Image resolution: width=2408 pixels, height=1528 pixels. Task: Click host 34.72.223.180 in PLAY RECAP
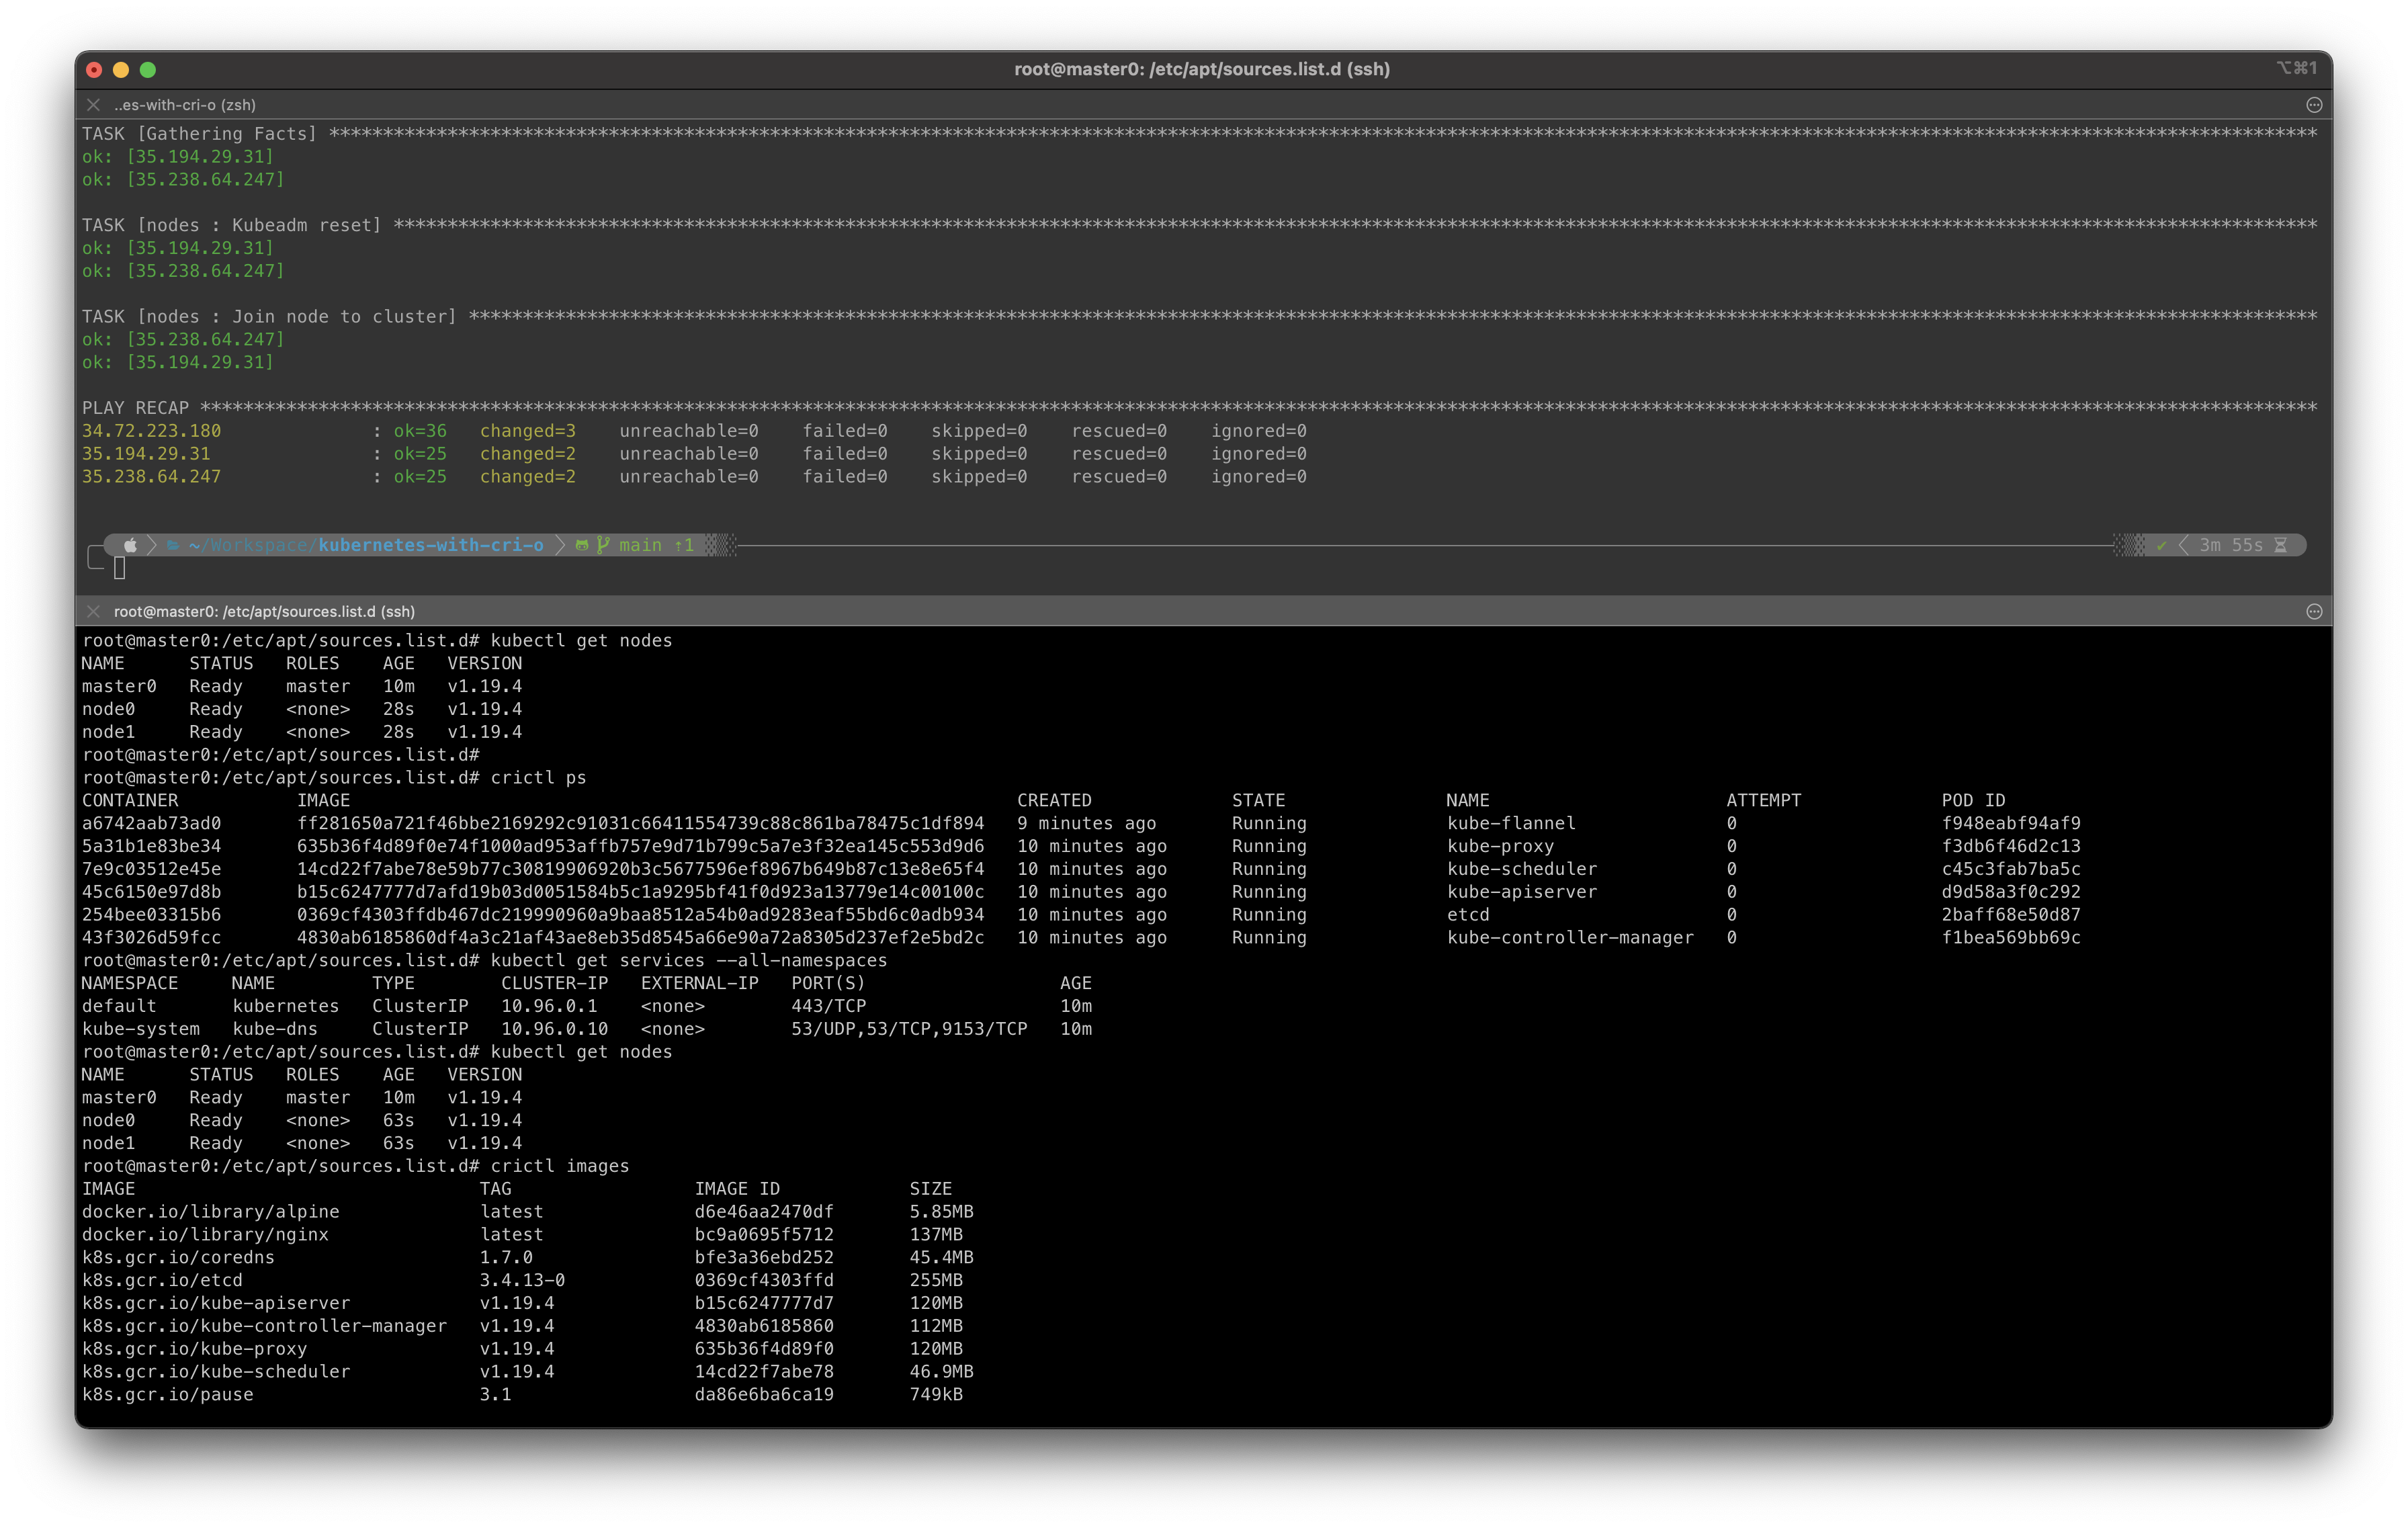pyautogui.click(x=151, y=431)
